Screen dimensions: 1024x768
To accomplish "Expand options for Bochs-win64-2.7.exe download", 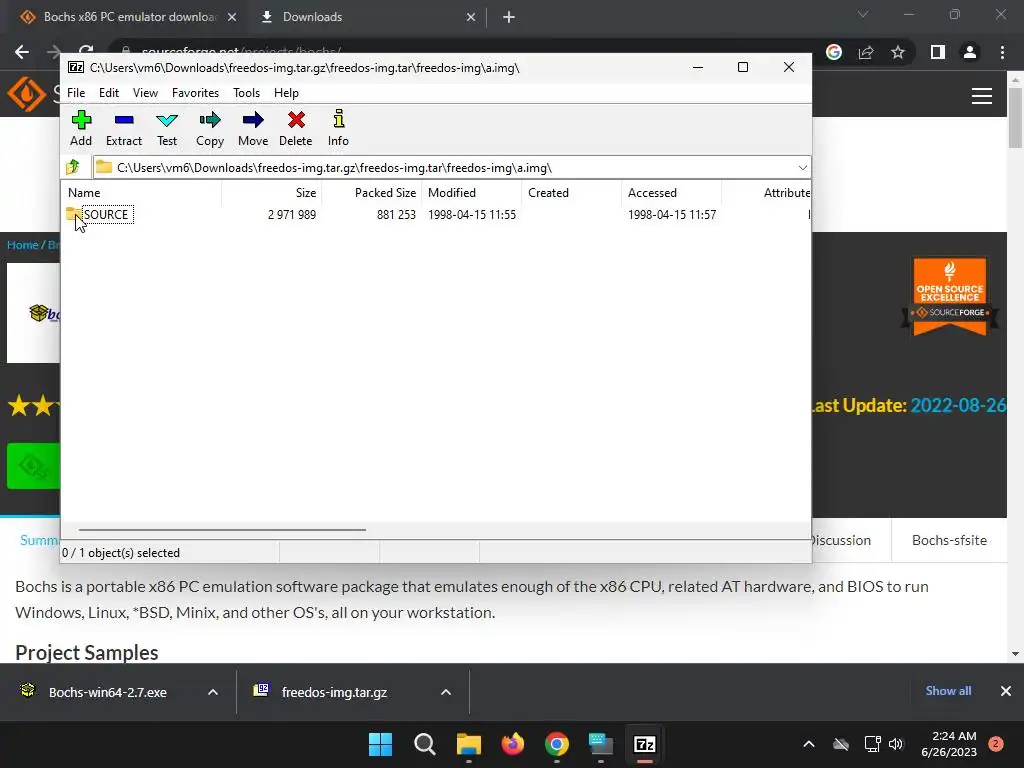I will point(213,692).
